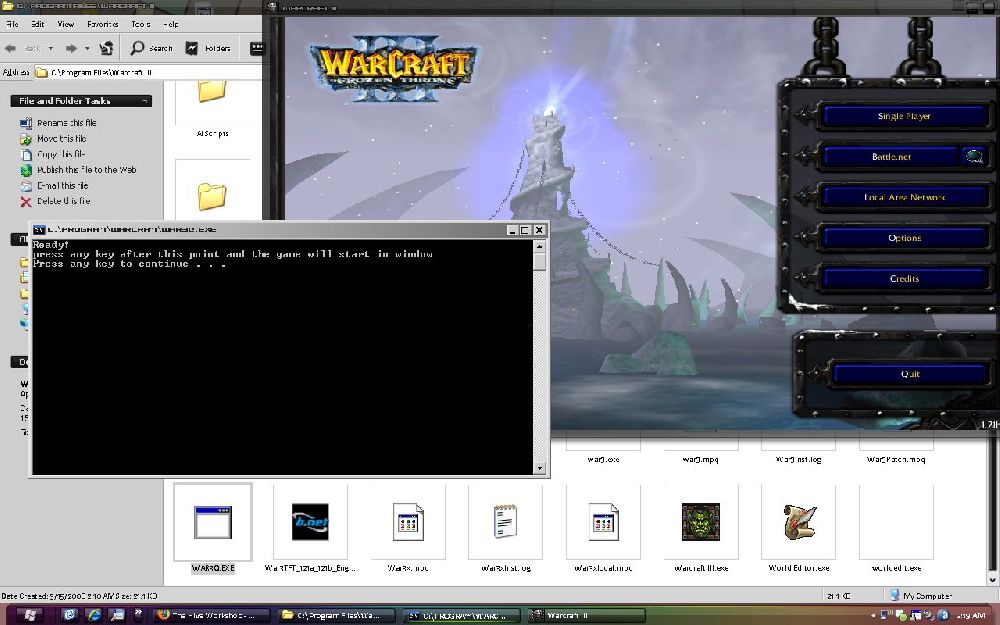Open the File menu in Explorer
The width and height of the screenshot is (1000, 625).
coord(12,24)
